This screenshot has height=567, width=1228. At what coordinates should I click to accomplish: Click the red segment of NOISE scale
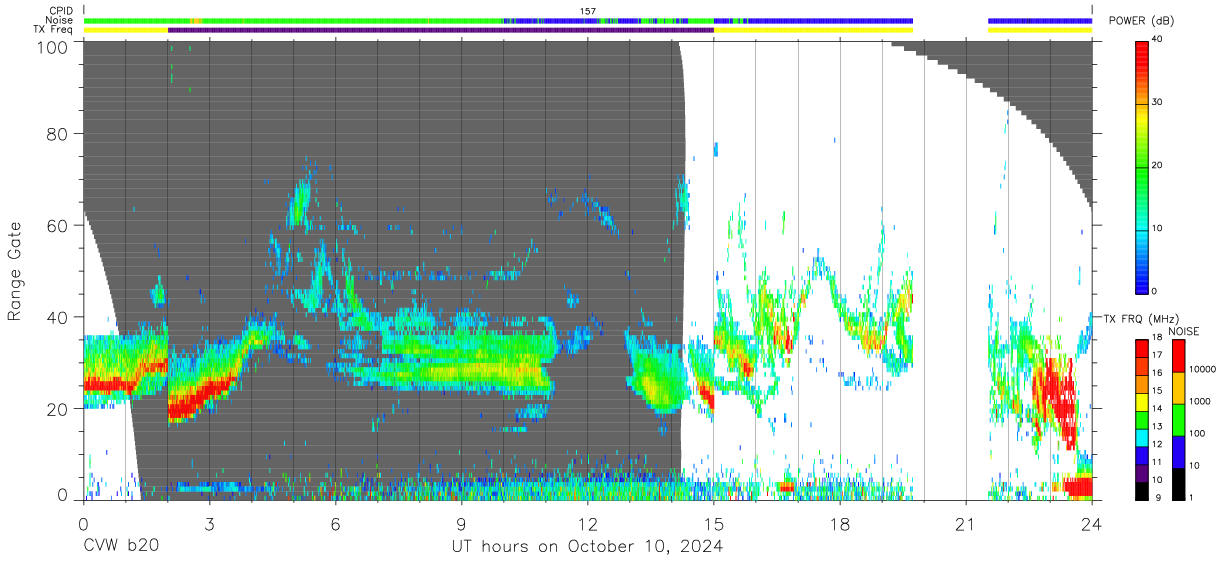point(1179,355)
